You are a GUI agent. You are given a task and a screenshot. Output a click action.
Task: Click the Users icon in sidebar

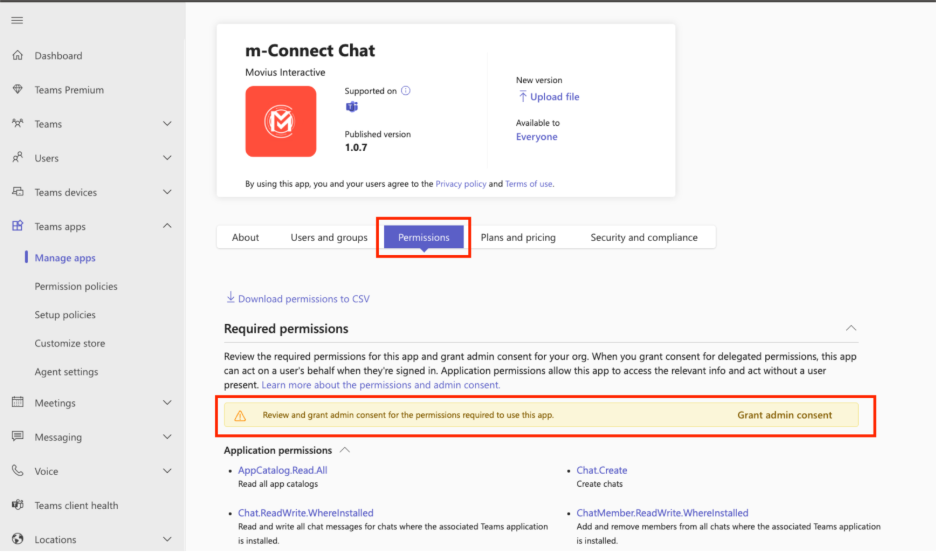click(x=17, y=158)
